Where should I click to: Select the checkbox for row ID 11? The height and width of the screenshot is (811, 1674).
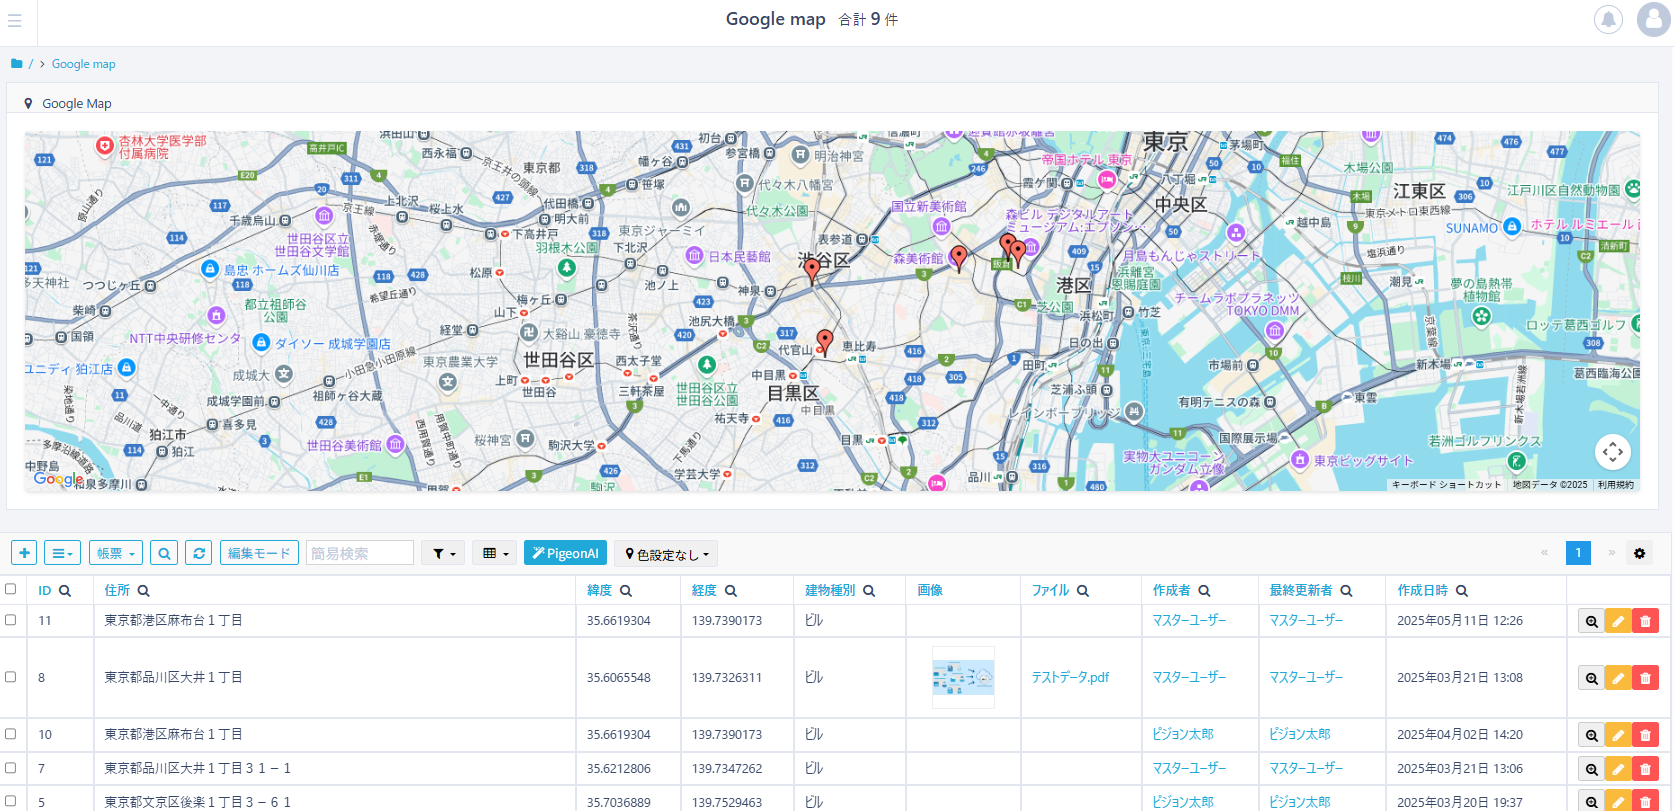11,620
